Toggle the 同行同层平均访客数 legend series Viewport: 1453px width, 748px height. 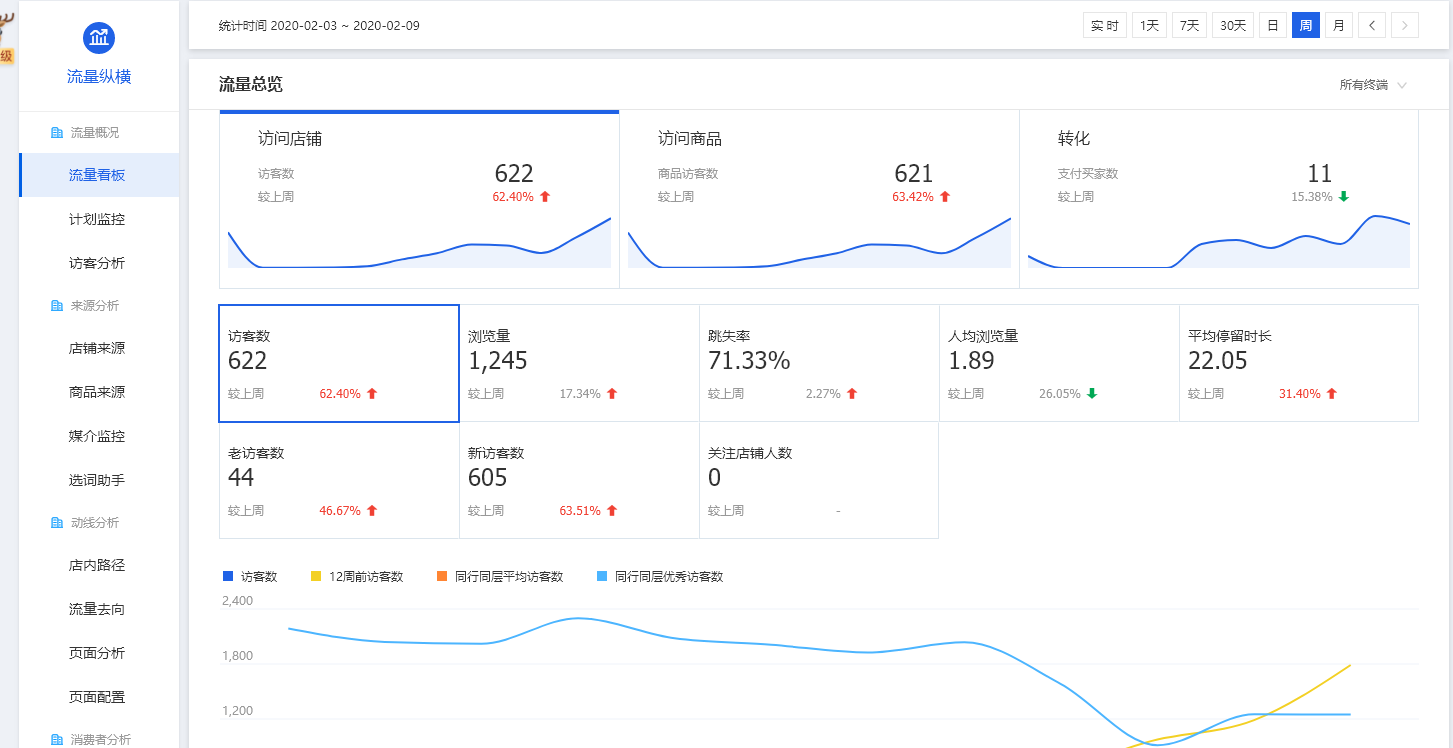(500, 576)
